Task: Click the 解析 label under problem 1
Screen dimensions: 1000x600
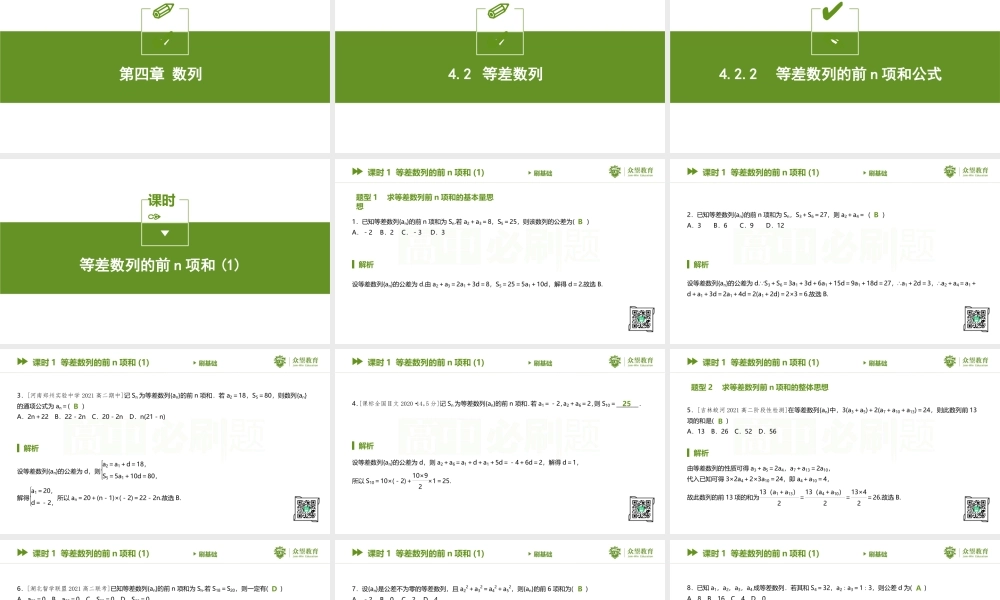Action: coord(363,265)
